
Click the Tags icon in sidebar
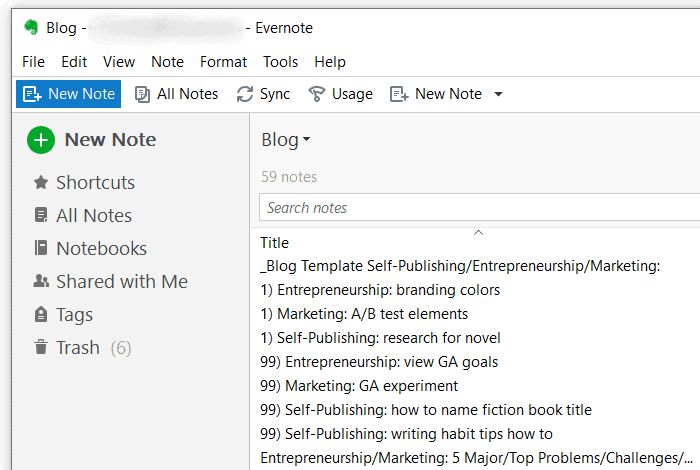(41, 314)
